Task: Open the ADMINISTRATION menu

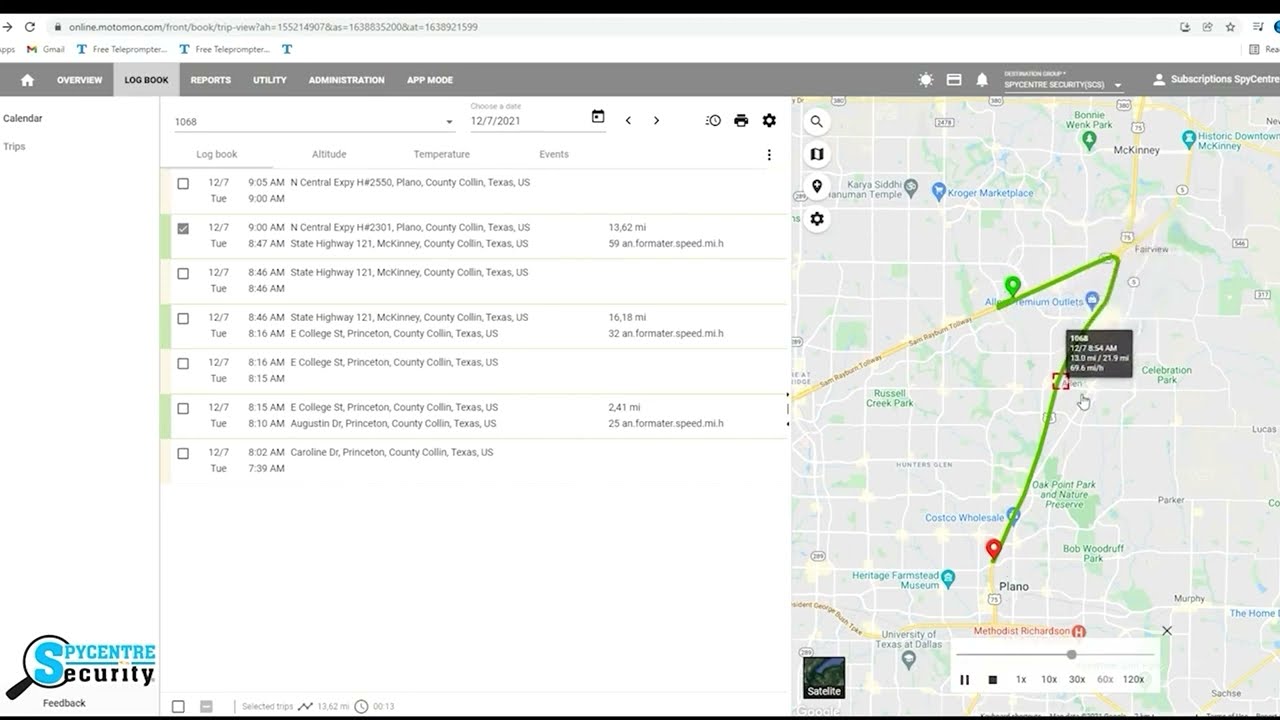Action: (346, 80)
